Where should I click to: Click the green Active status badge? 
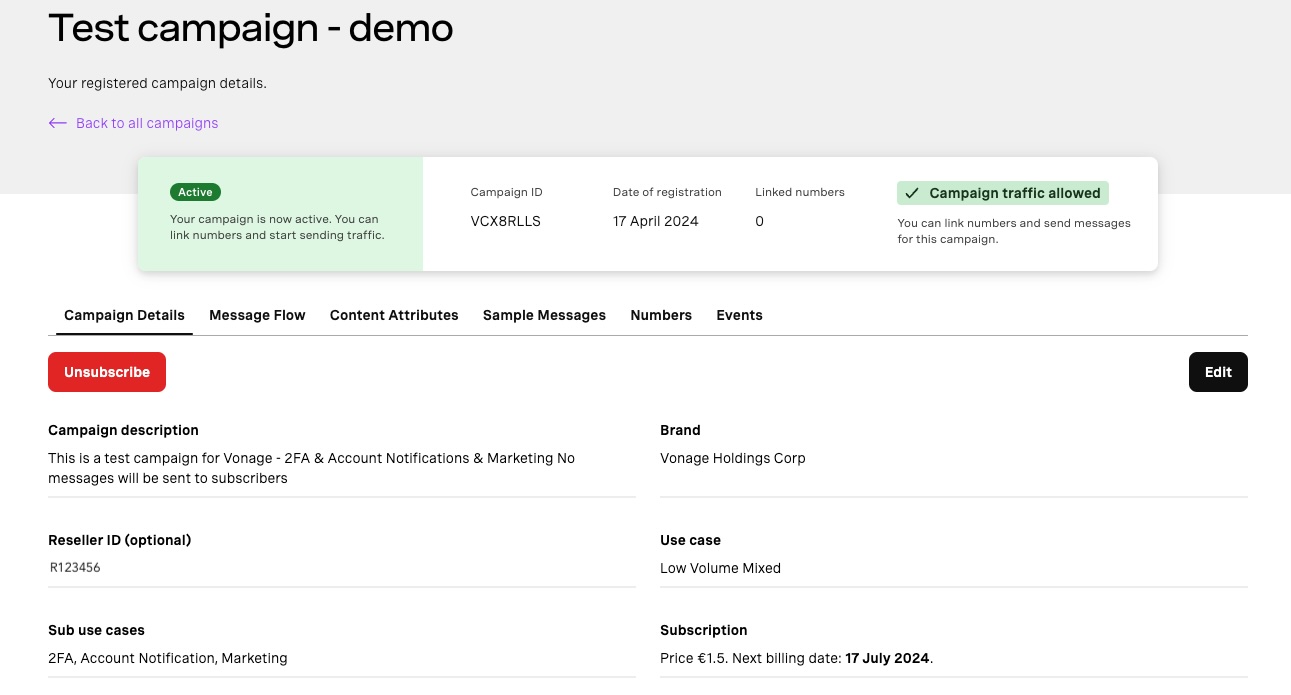(195, 192)
